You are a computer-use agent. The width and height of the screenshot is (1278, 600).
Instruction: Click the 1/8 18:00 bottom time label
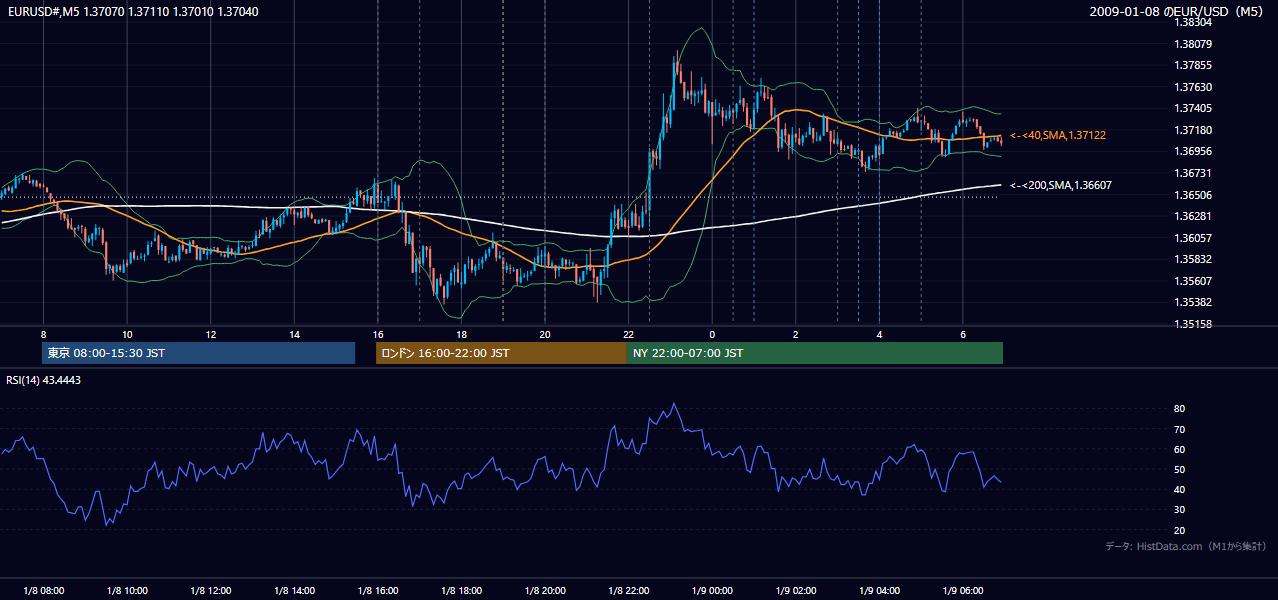(x=461, y=591)
